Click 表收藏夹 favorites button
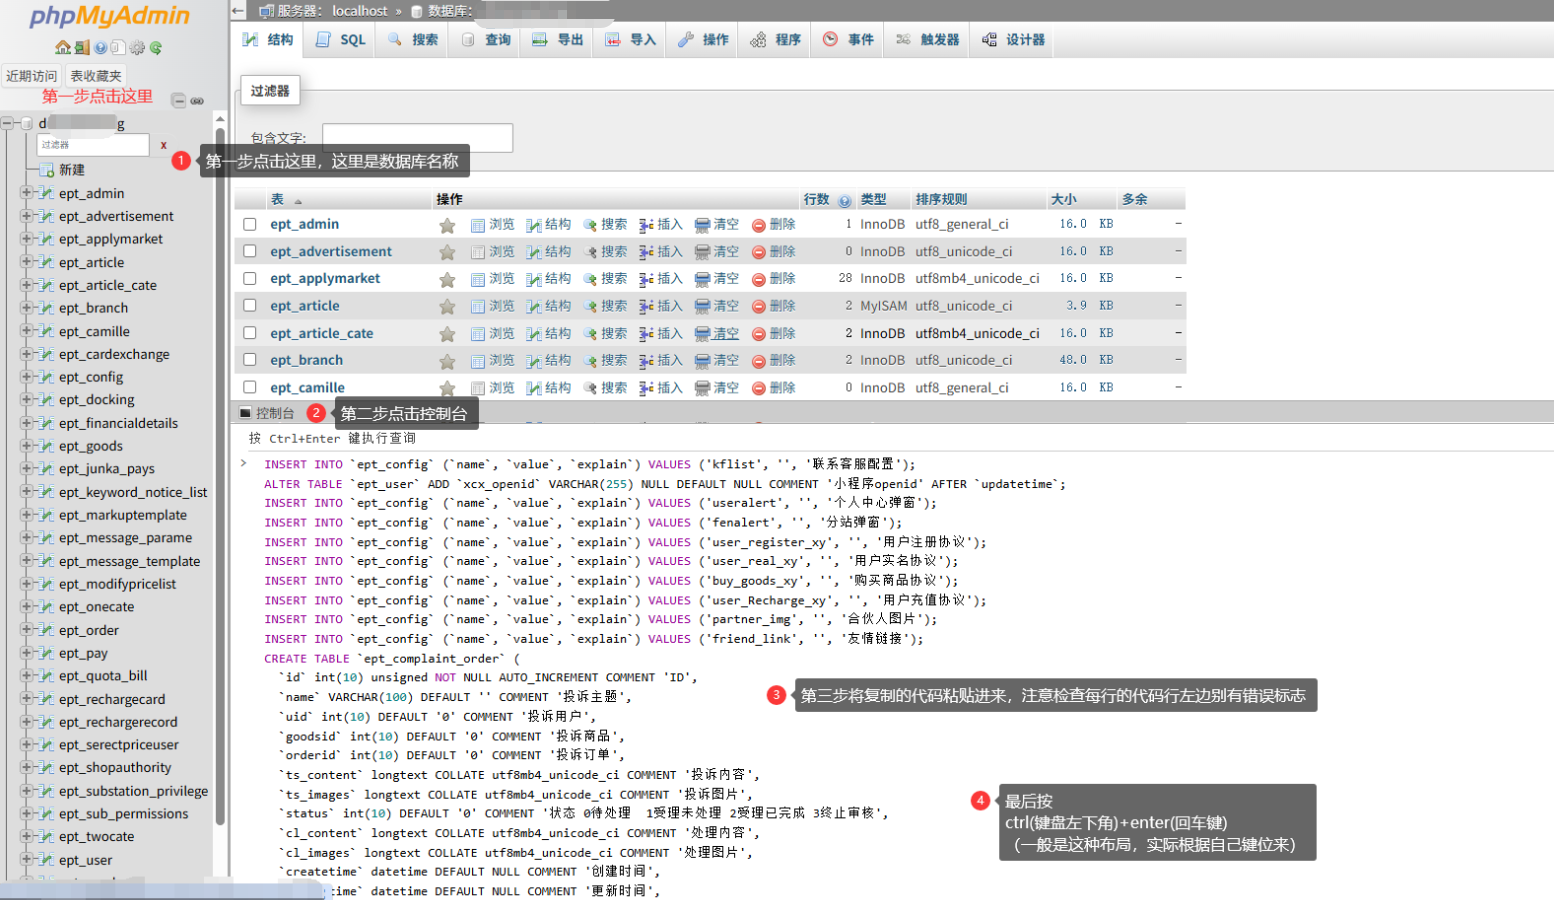Image resolution: width=1554 pixels, height=900 pixels. pyautogui.click(x=96, y=76)
